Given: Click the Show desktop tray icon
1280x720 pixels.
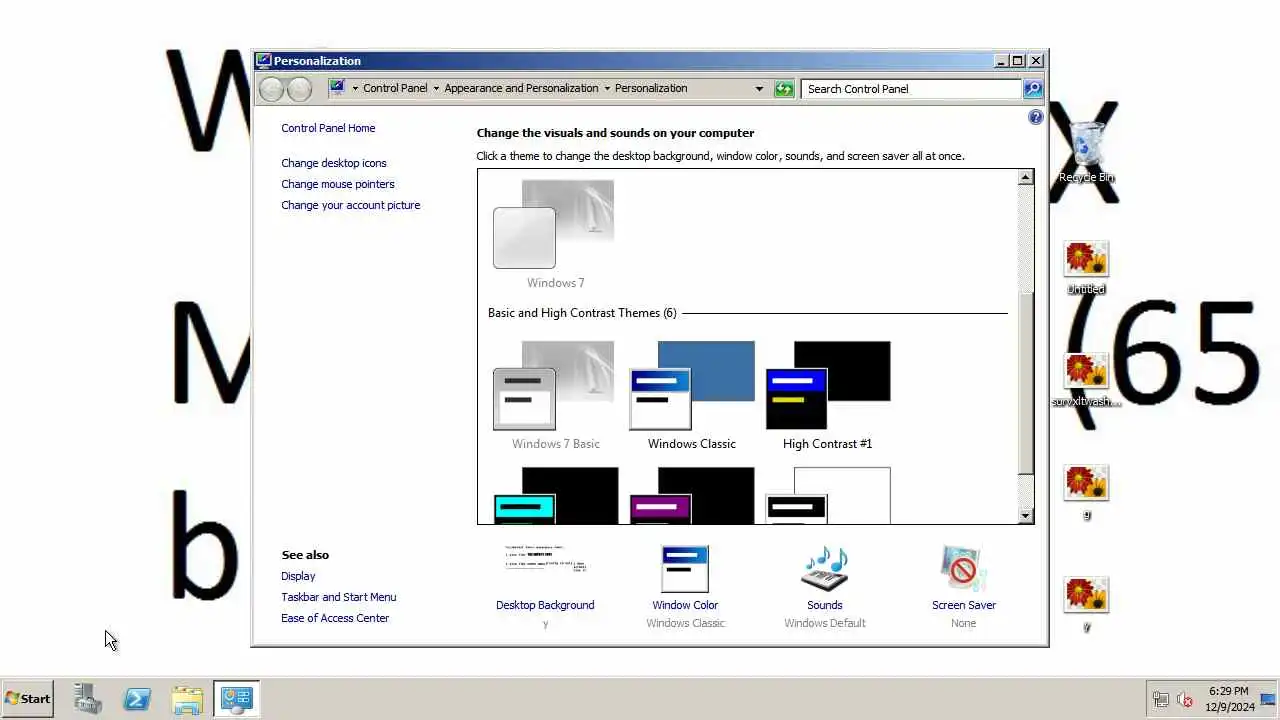Looking at the screenshot, I should click(1267, 699).
